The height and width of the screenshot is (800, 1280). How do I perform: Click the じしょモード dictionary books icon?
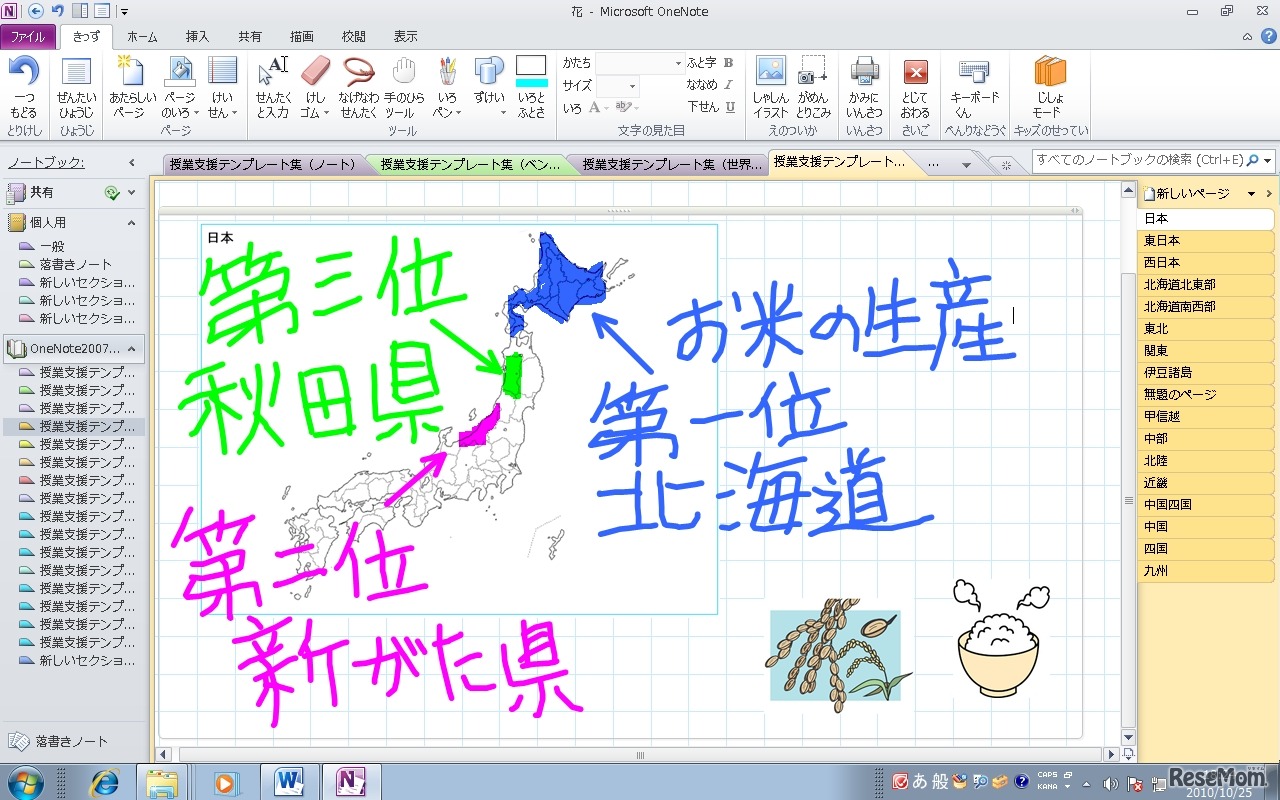[x=1050, y=71]
